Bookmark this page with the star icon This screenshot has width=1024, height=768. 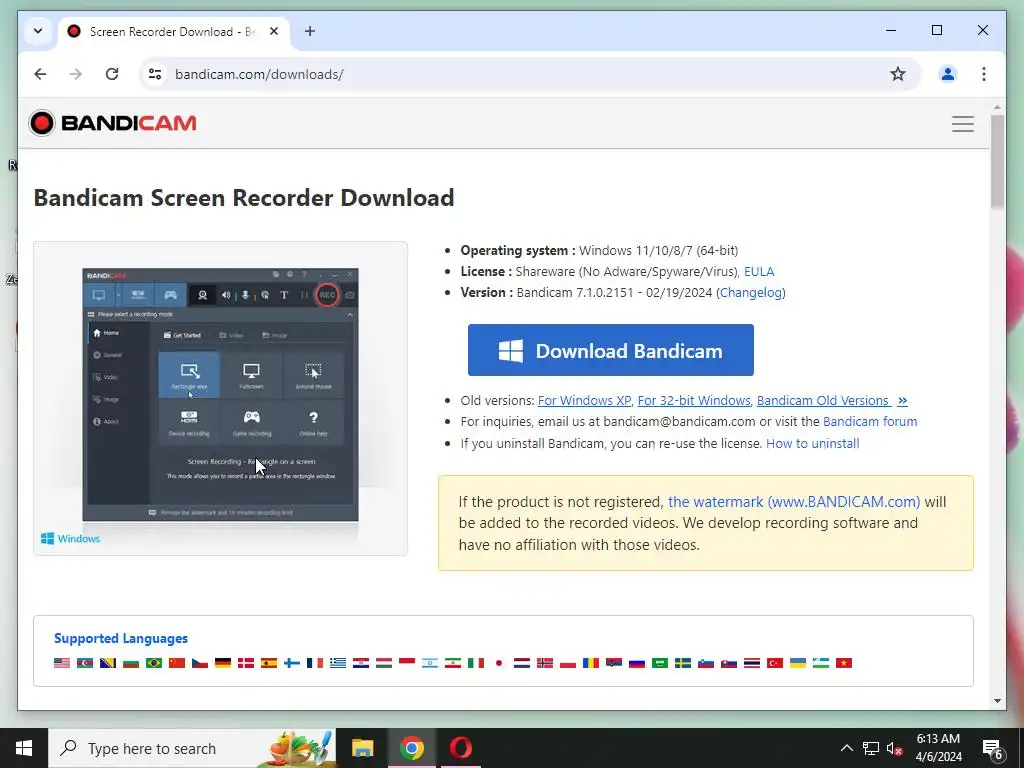pos(898,74)
